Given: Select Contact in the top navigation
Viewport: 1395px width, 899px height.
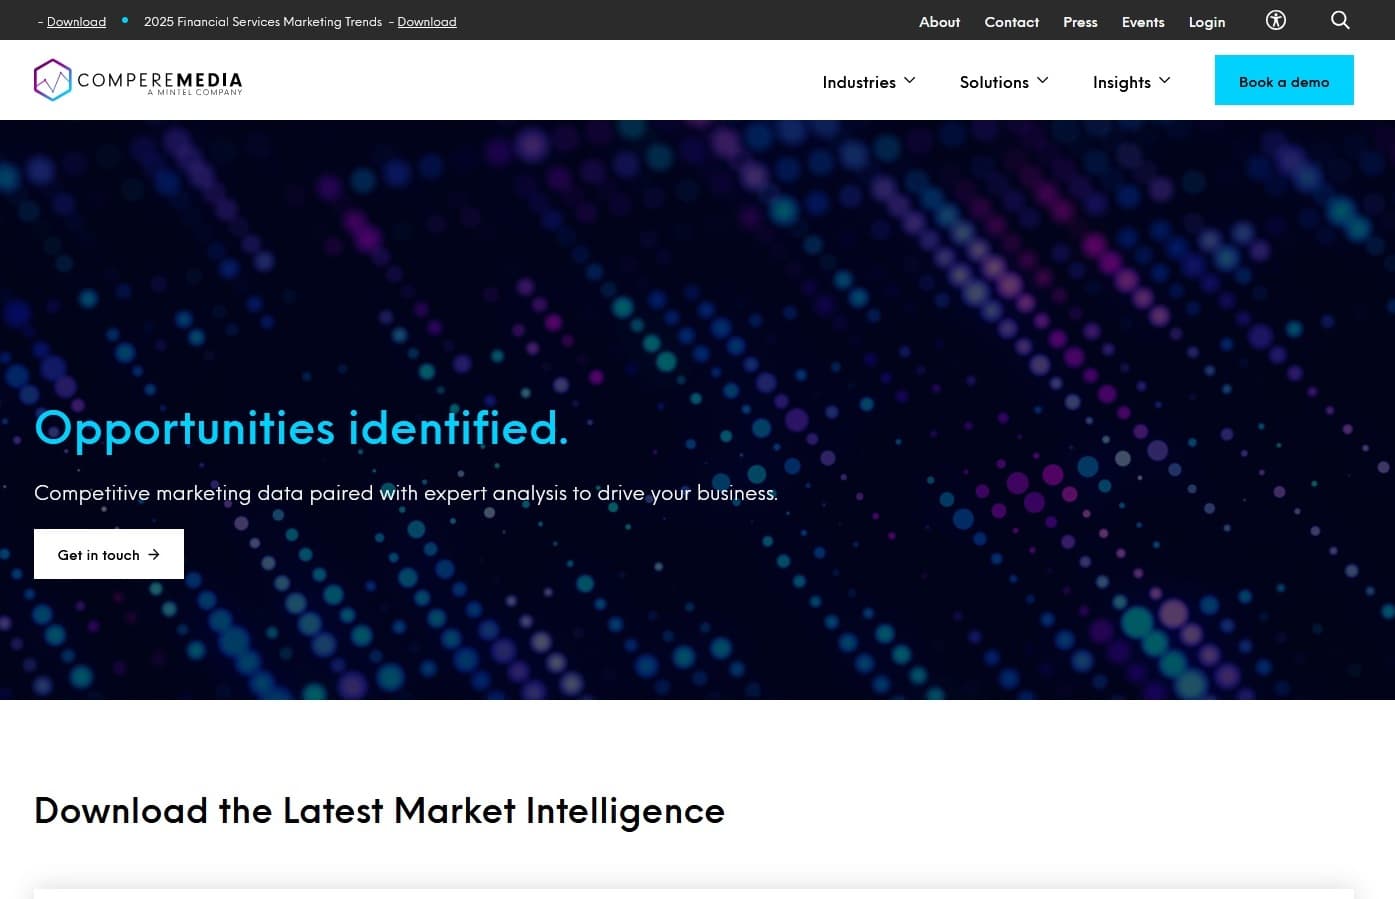Looking at the screenshot, I should [x=1011, y=21].
